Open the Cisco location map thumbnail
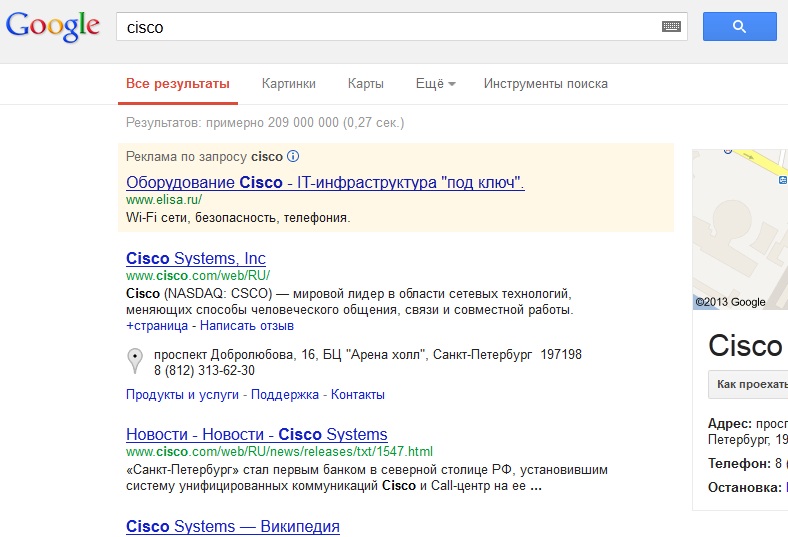 740,229
